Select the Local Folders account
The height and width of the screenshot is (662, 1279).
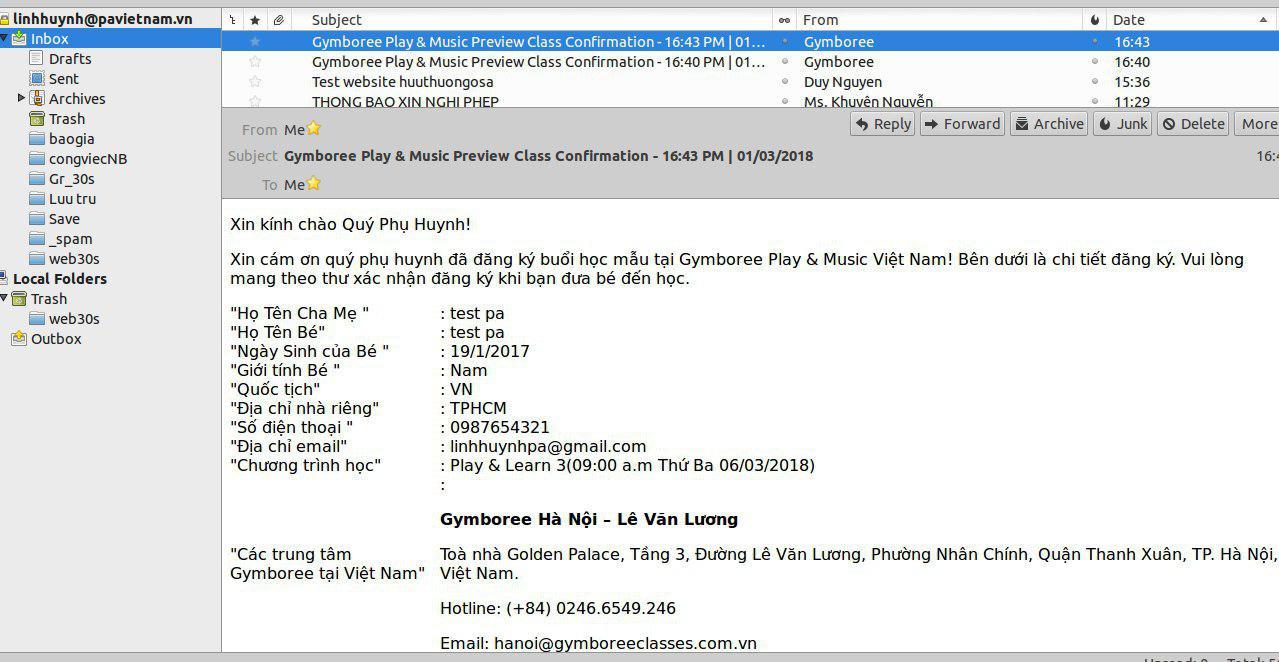(60, 279)
